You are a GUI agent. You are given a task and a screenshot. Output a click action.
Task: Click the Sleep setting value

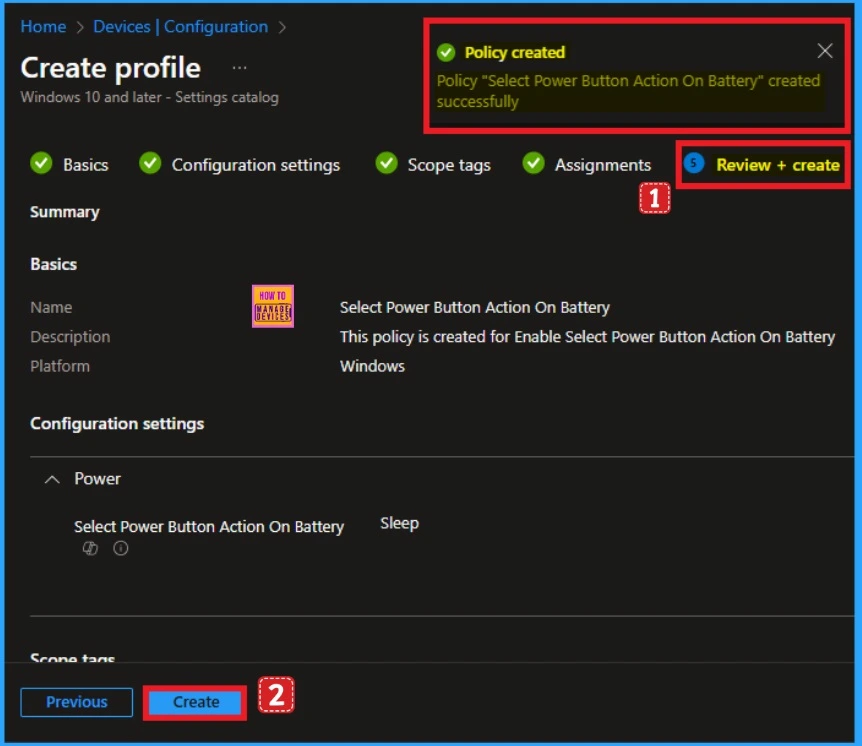[399, 523]
